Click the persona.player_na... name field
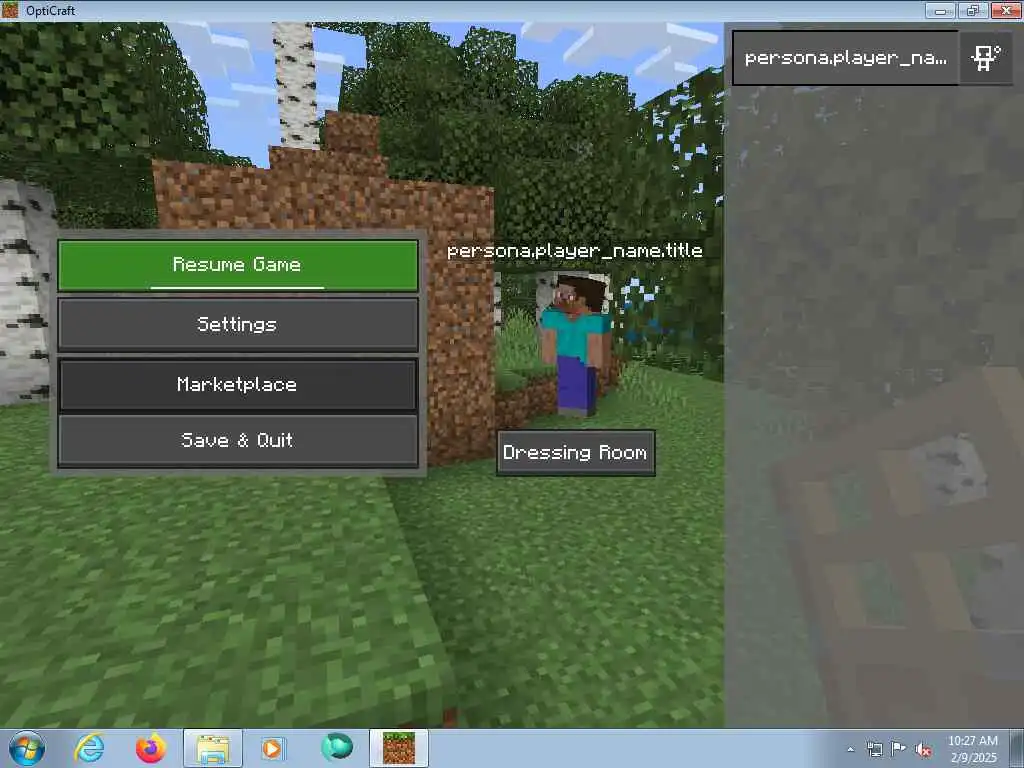1024x768 pixels. pyautogui.click(x=845, y=58)
